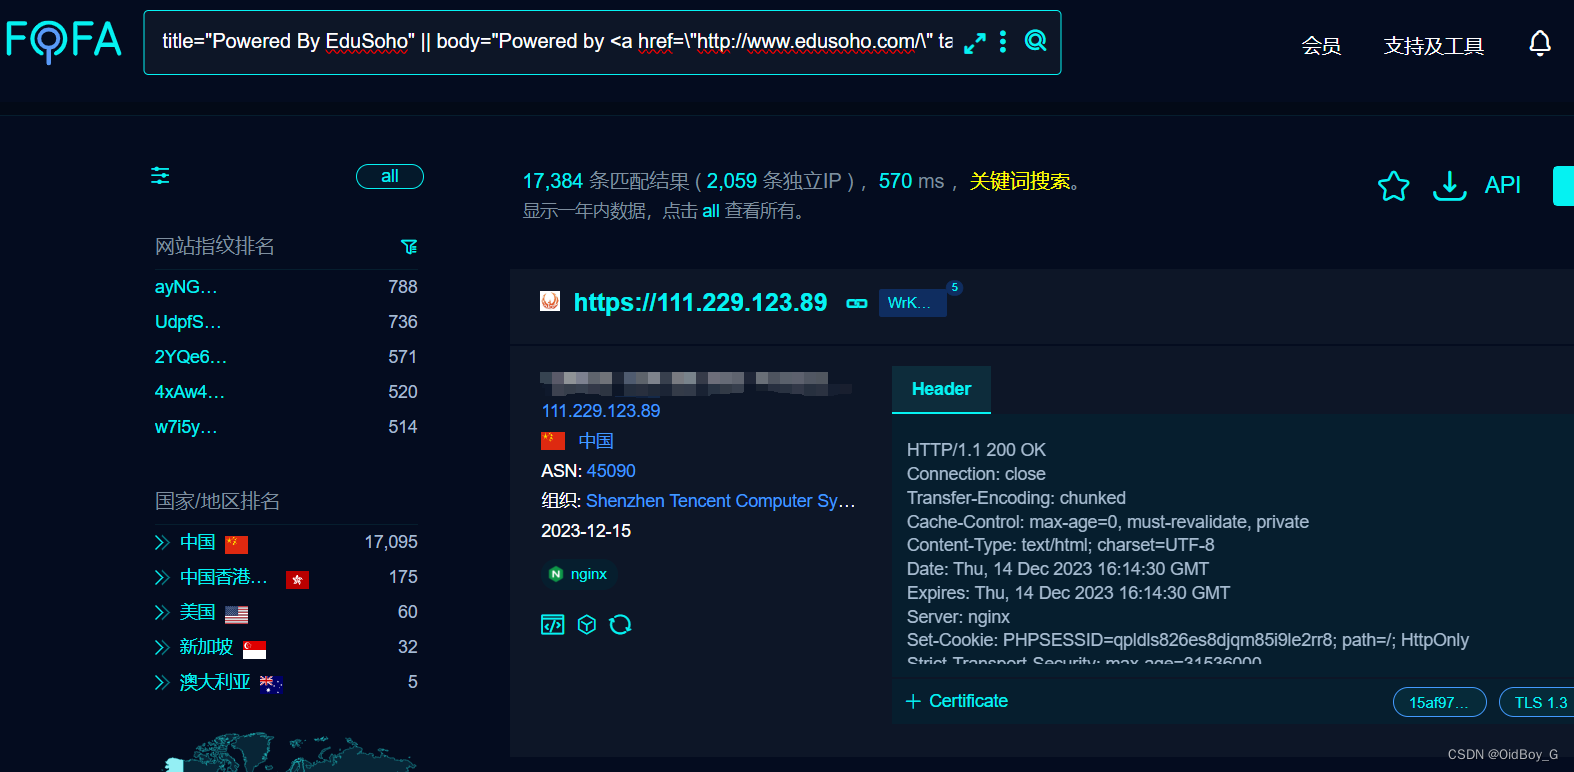
Task: Click the 'Server: nginx' header line
Action: coord(958,617)
